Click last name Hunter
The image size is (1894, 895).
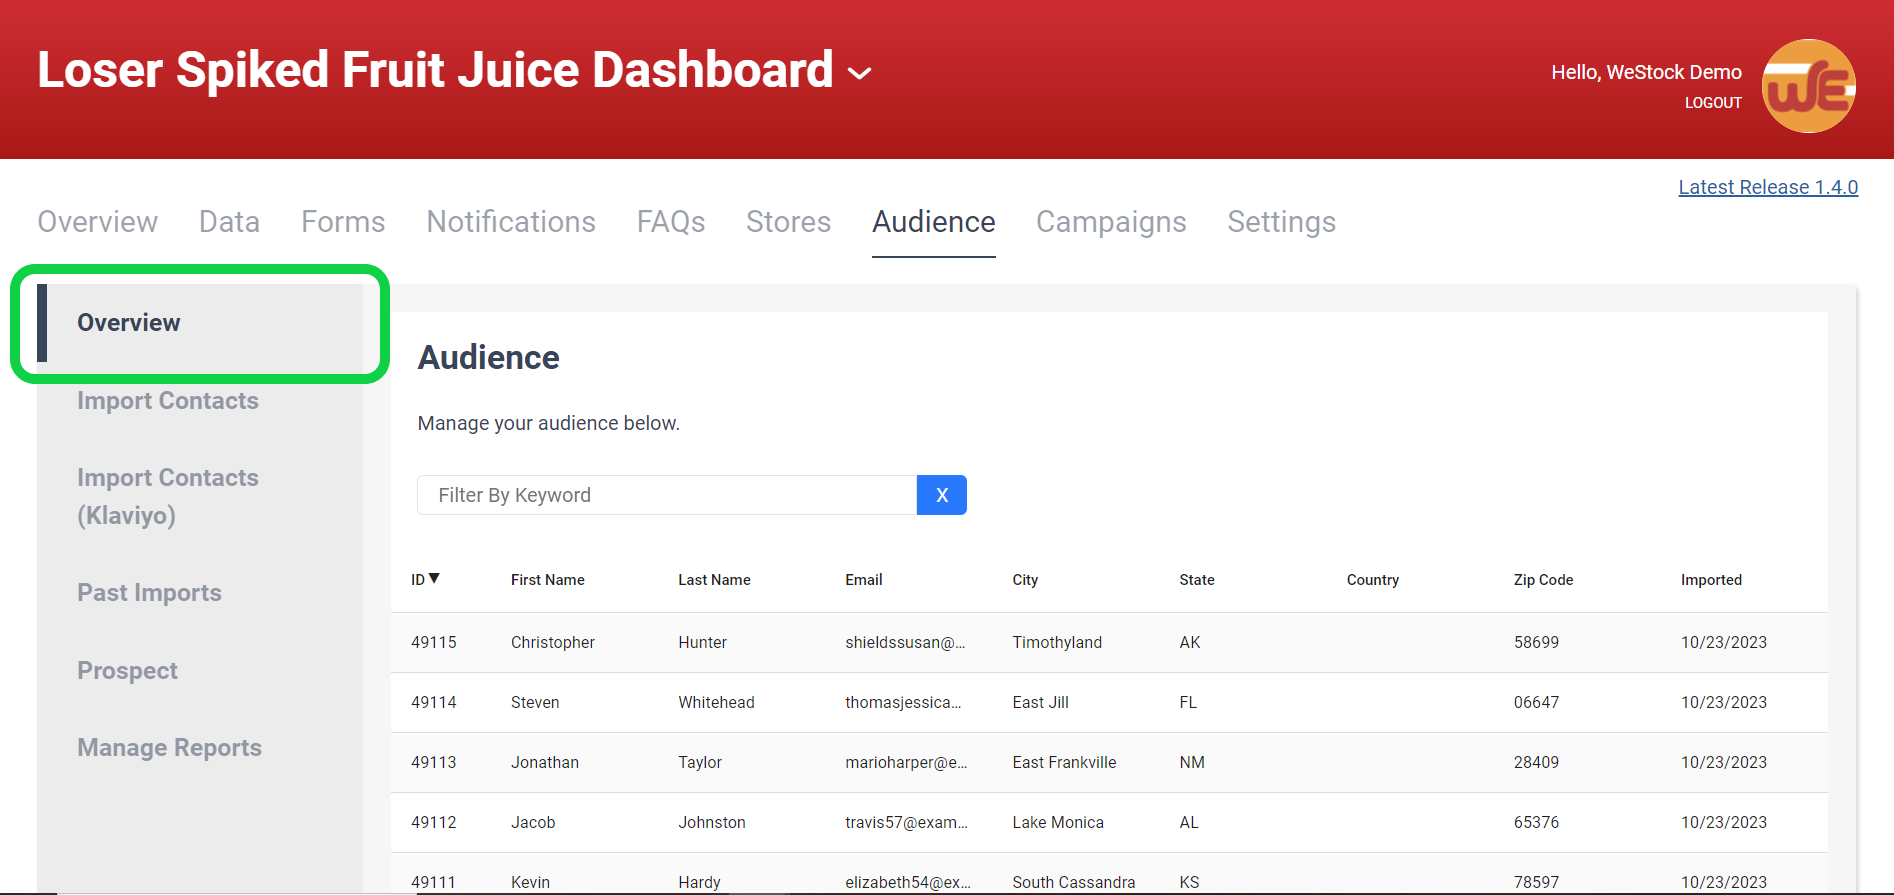(x=702, y=642)
